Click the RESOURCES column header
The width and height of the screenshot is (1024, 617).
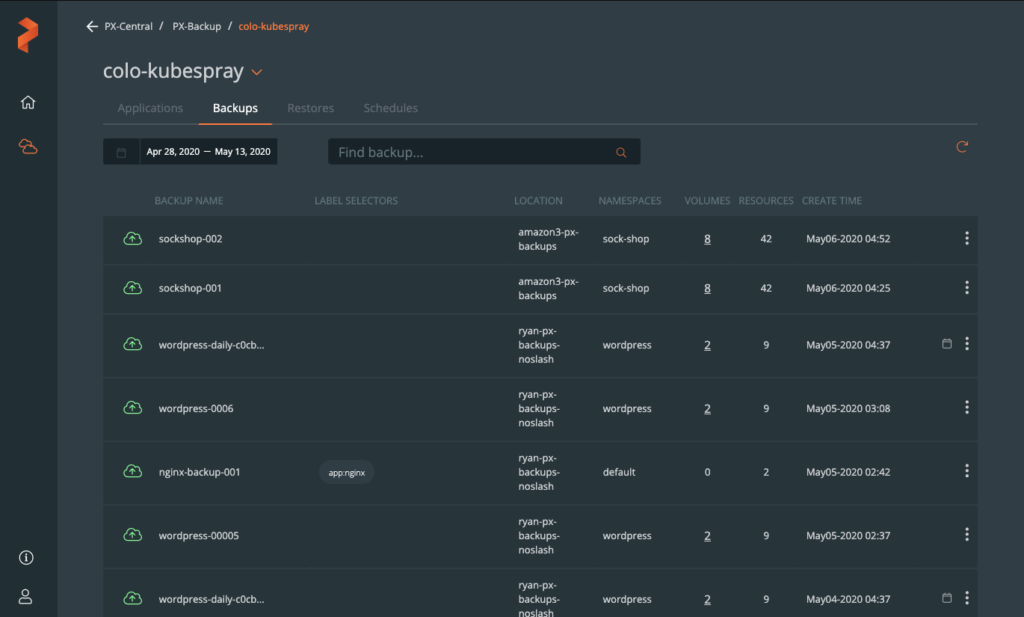tap(766, 201)
